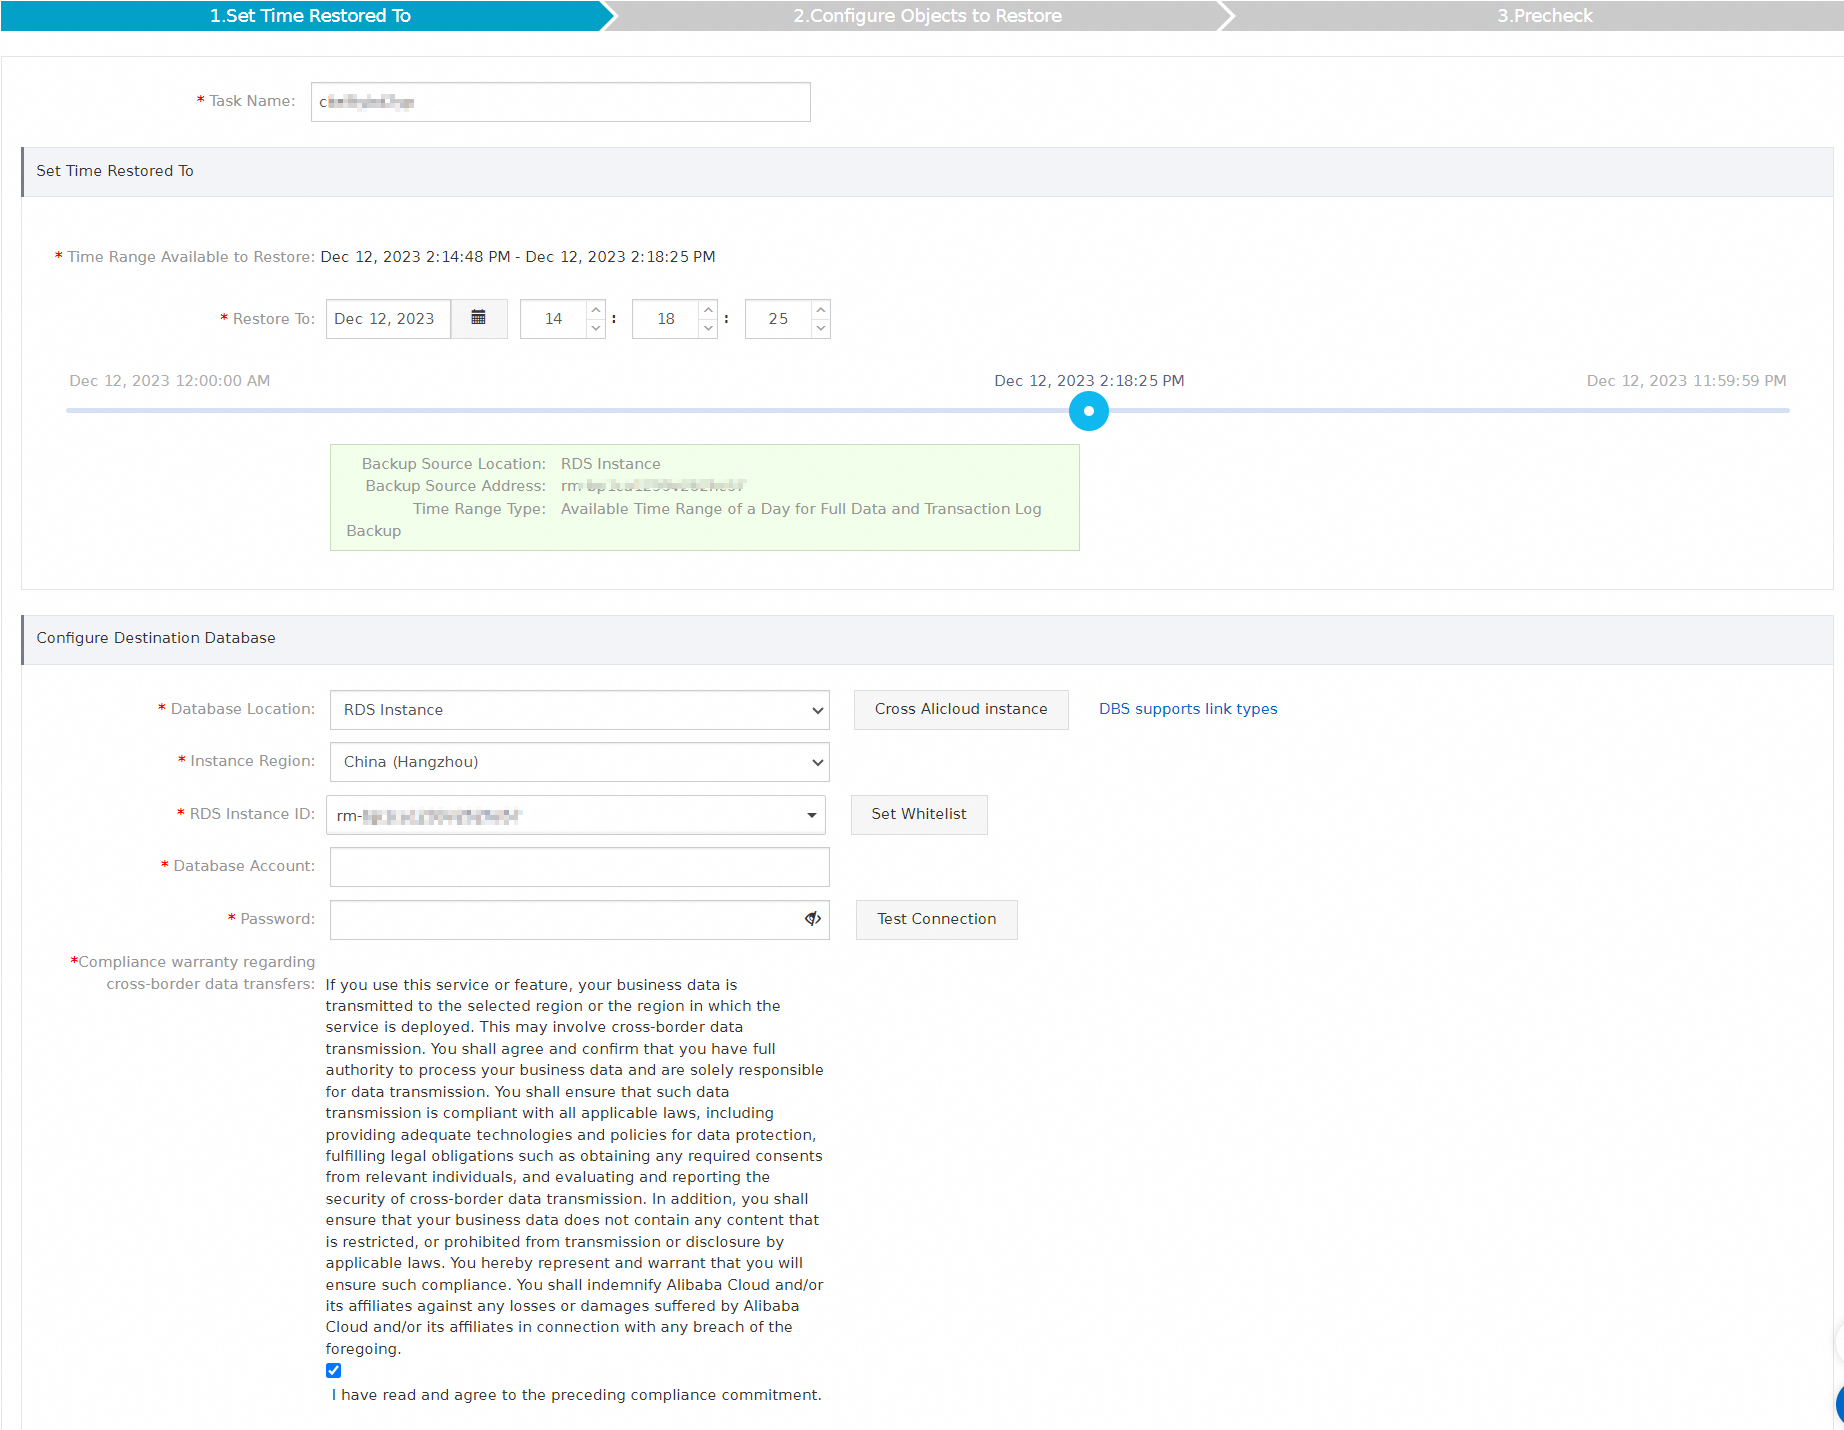This screenshot has width=1844, height=1430.
Task: Click the Test Connection button
Action: [x=936, y=919]
